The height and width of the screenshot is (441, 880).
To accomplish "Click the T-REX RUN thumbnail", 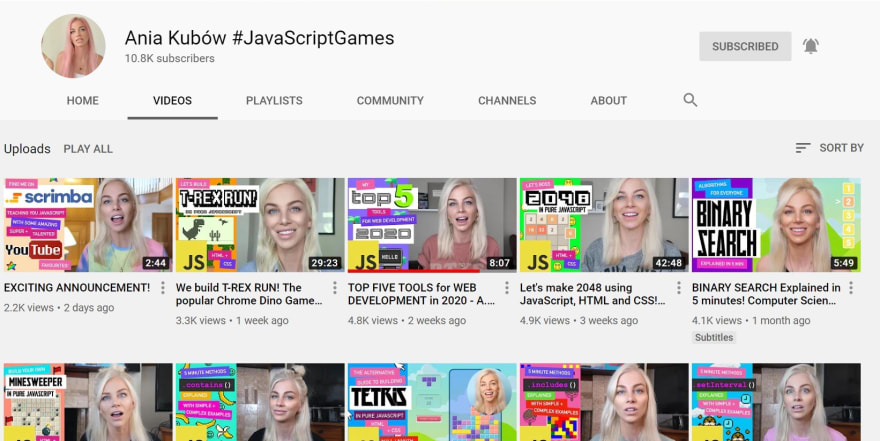I will tap(260, 225).
